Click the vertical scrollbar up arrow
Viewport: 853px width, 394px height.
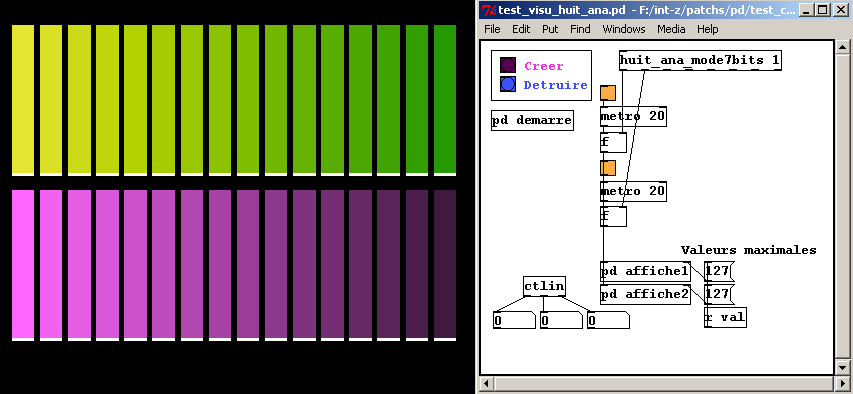click(x=843, y=47)
